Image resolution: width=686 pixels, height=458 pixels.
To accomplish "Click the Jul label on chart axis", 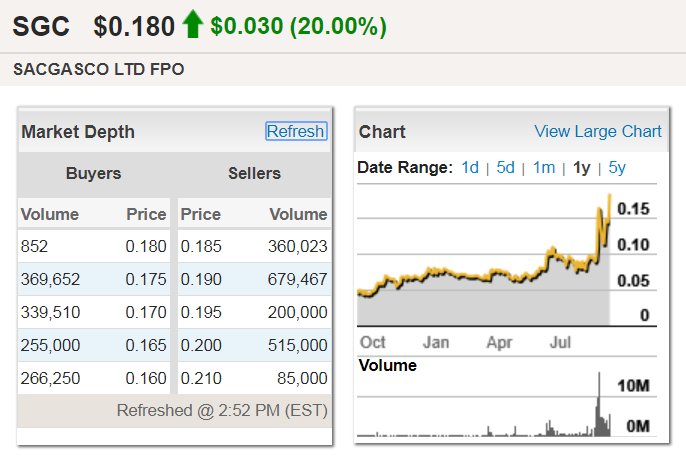I will click(x=560, y=342).
